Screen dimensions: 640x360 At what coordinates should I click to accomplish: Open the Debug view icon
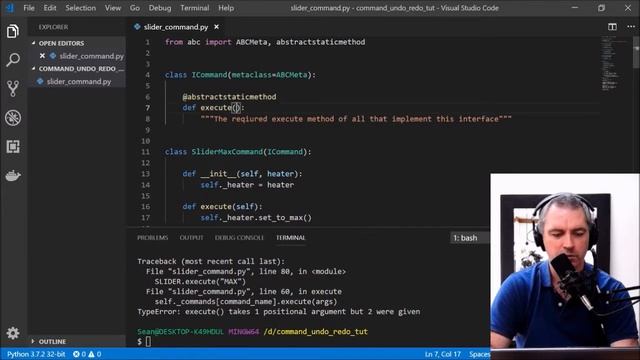13,118
